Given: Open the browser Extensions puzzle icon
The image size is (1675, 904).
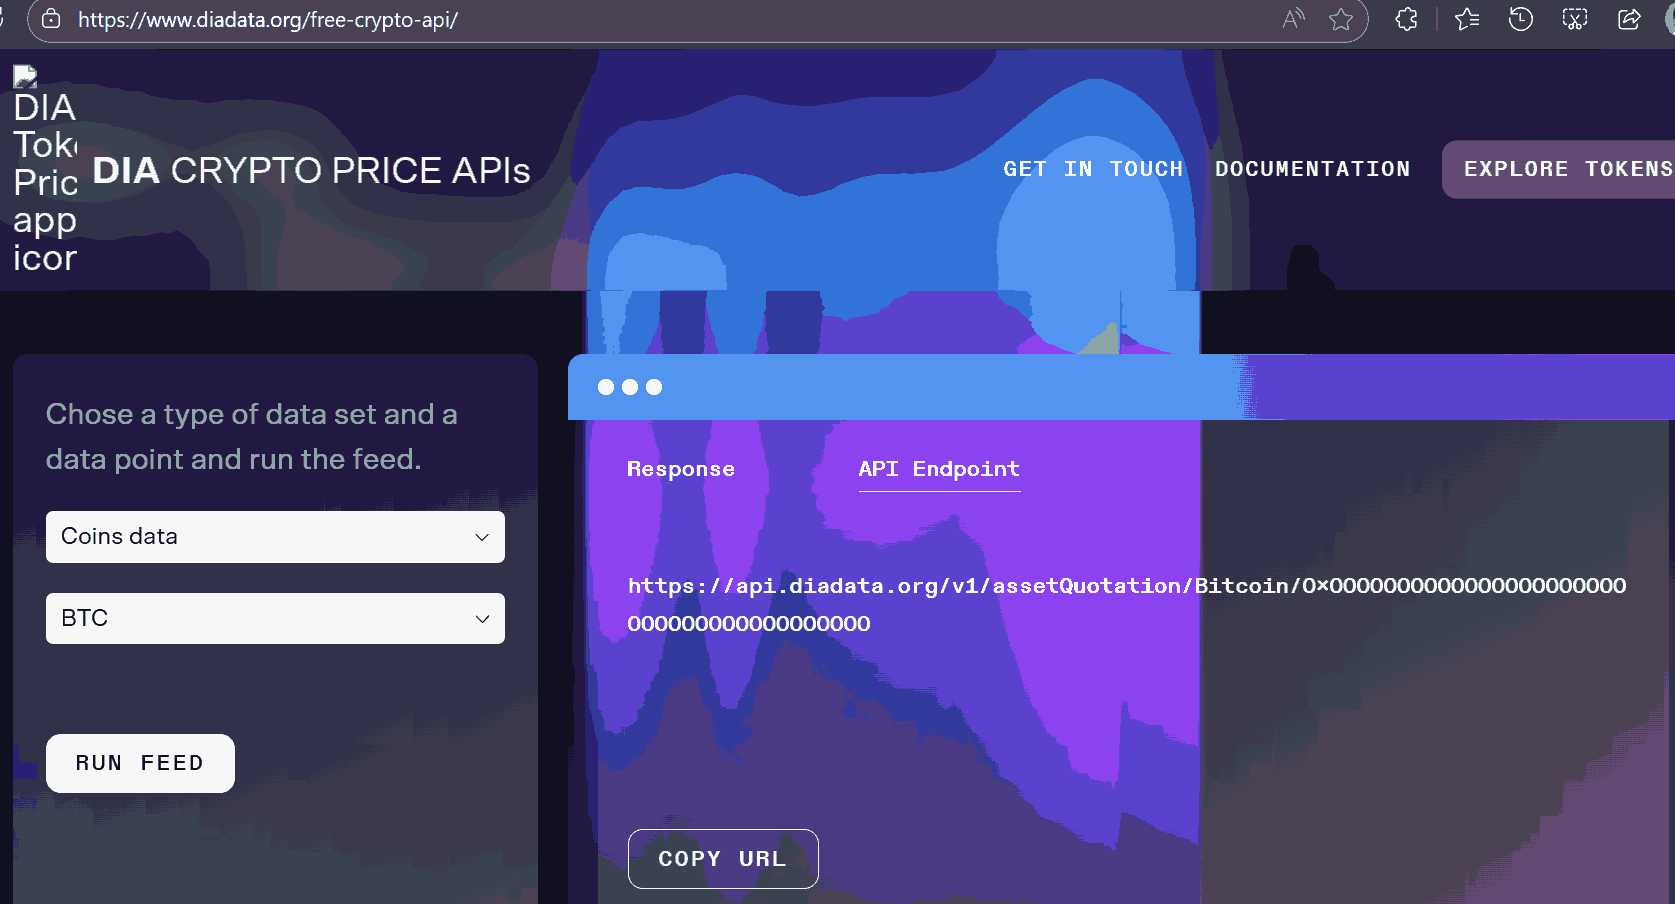Looking at the screenshot, I should [1405, 19].
